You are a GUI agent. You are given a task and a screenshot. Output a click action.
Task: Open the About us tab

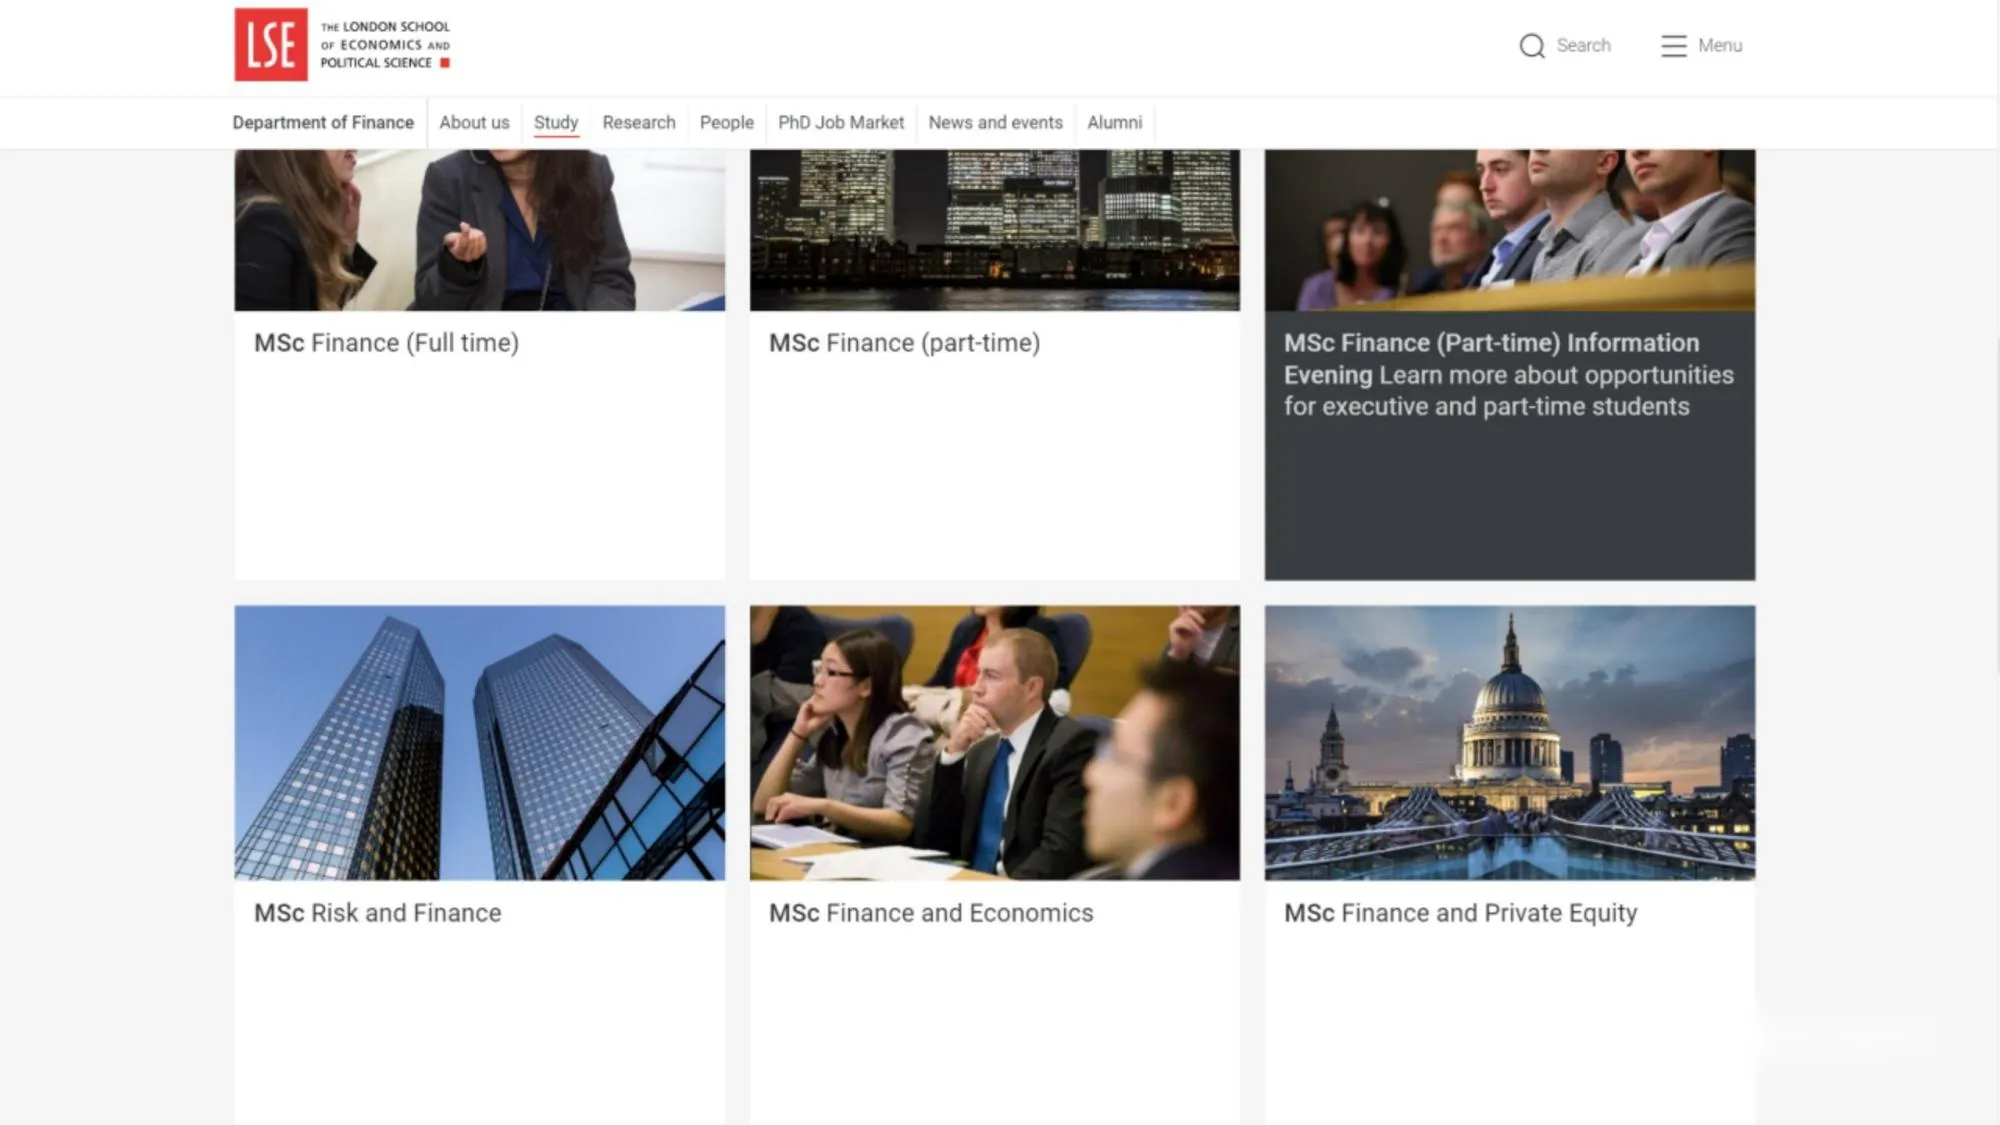pyautogui.click(x=474, y=122)
